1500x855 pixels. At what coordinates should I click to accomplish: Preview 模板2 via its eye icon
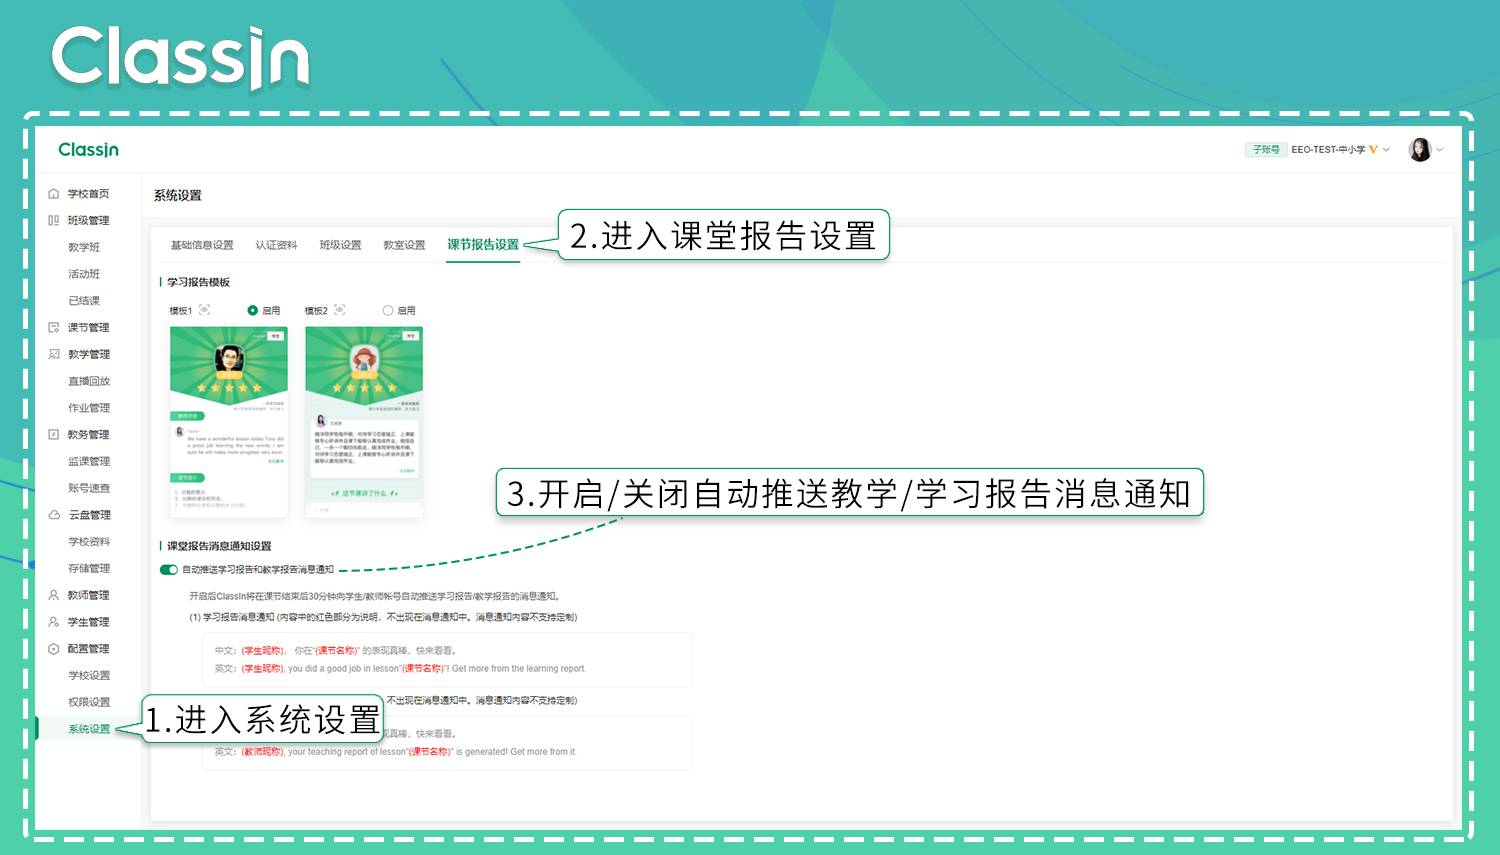click(340, 310)
